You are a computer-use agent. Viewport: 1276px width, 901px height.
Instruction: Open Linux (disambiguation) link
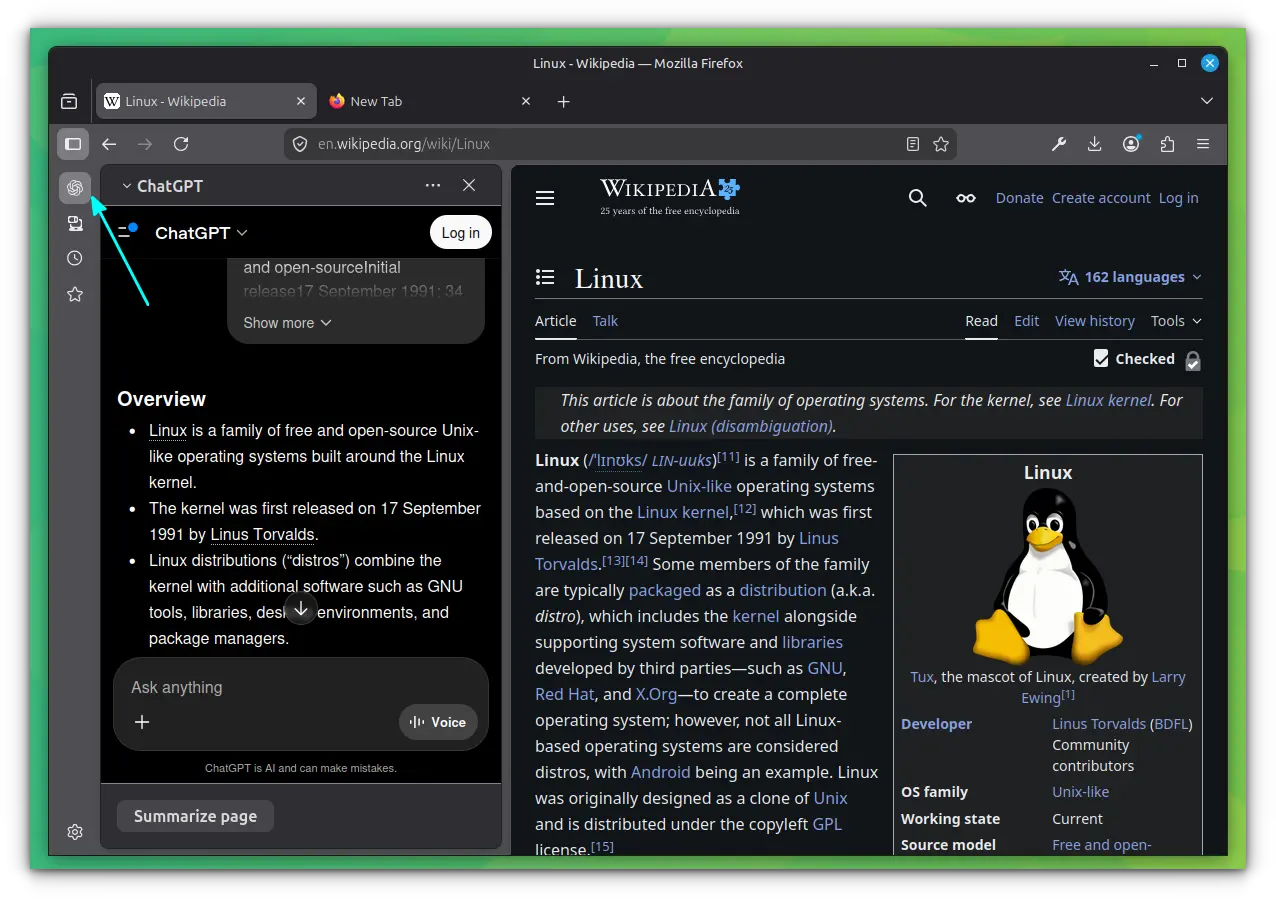[750, 426]
